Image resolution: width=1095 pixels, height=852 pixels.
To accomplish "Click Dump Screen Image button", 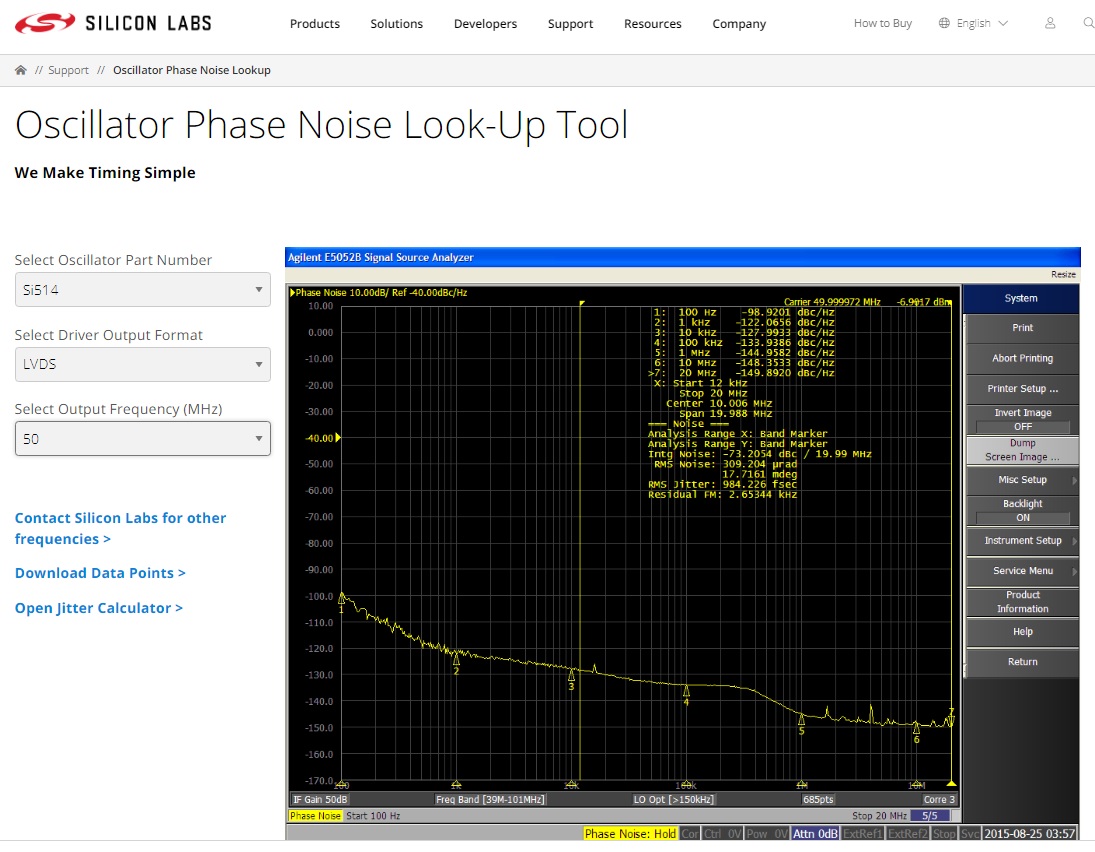I will (x=1022, y=450).
